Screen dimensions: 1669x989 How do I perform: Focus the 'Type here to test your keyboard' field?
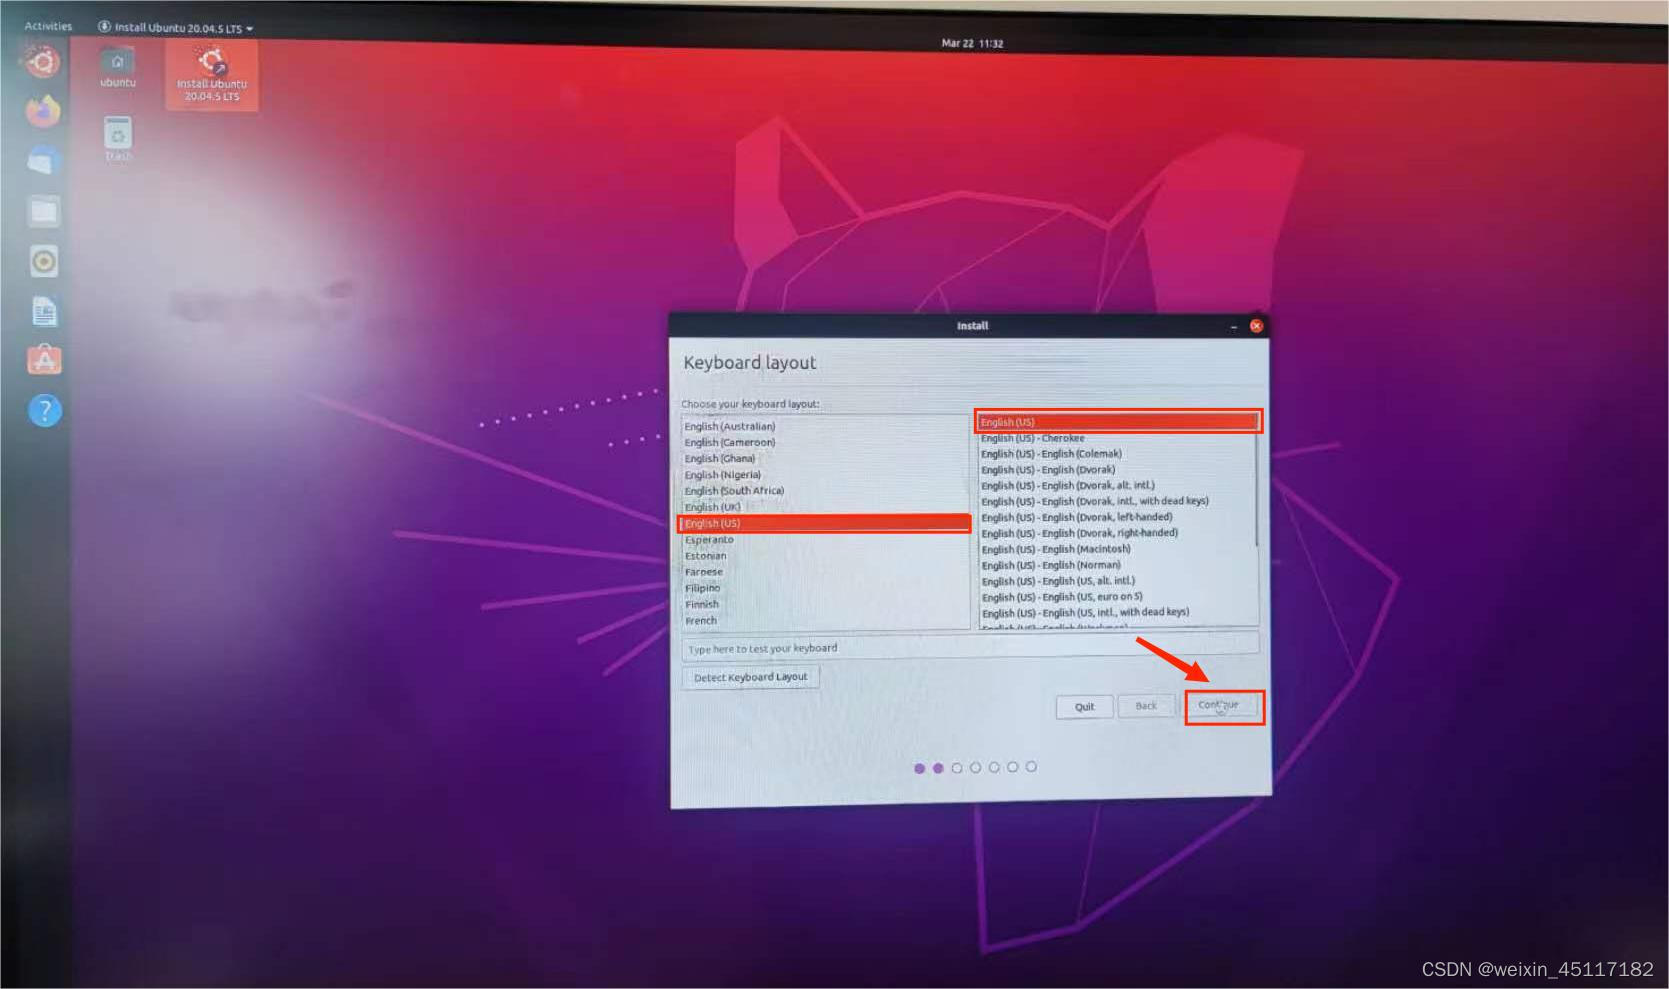(x=970, y=648)
